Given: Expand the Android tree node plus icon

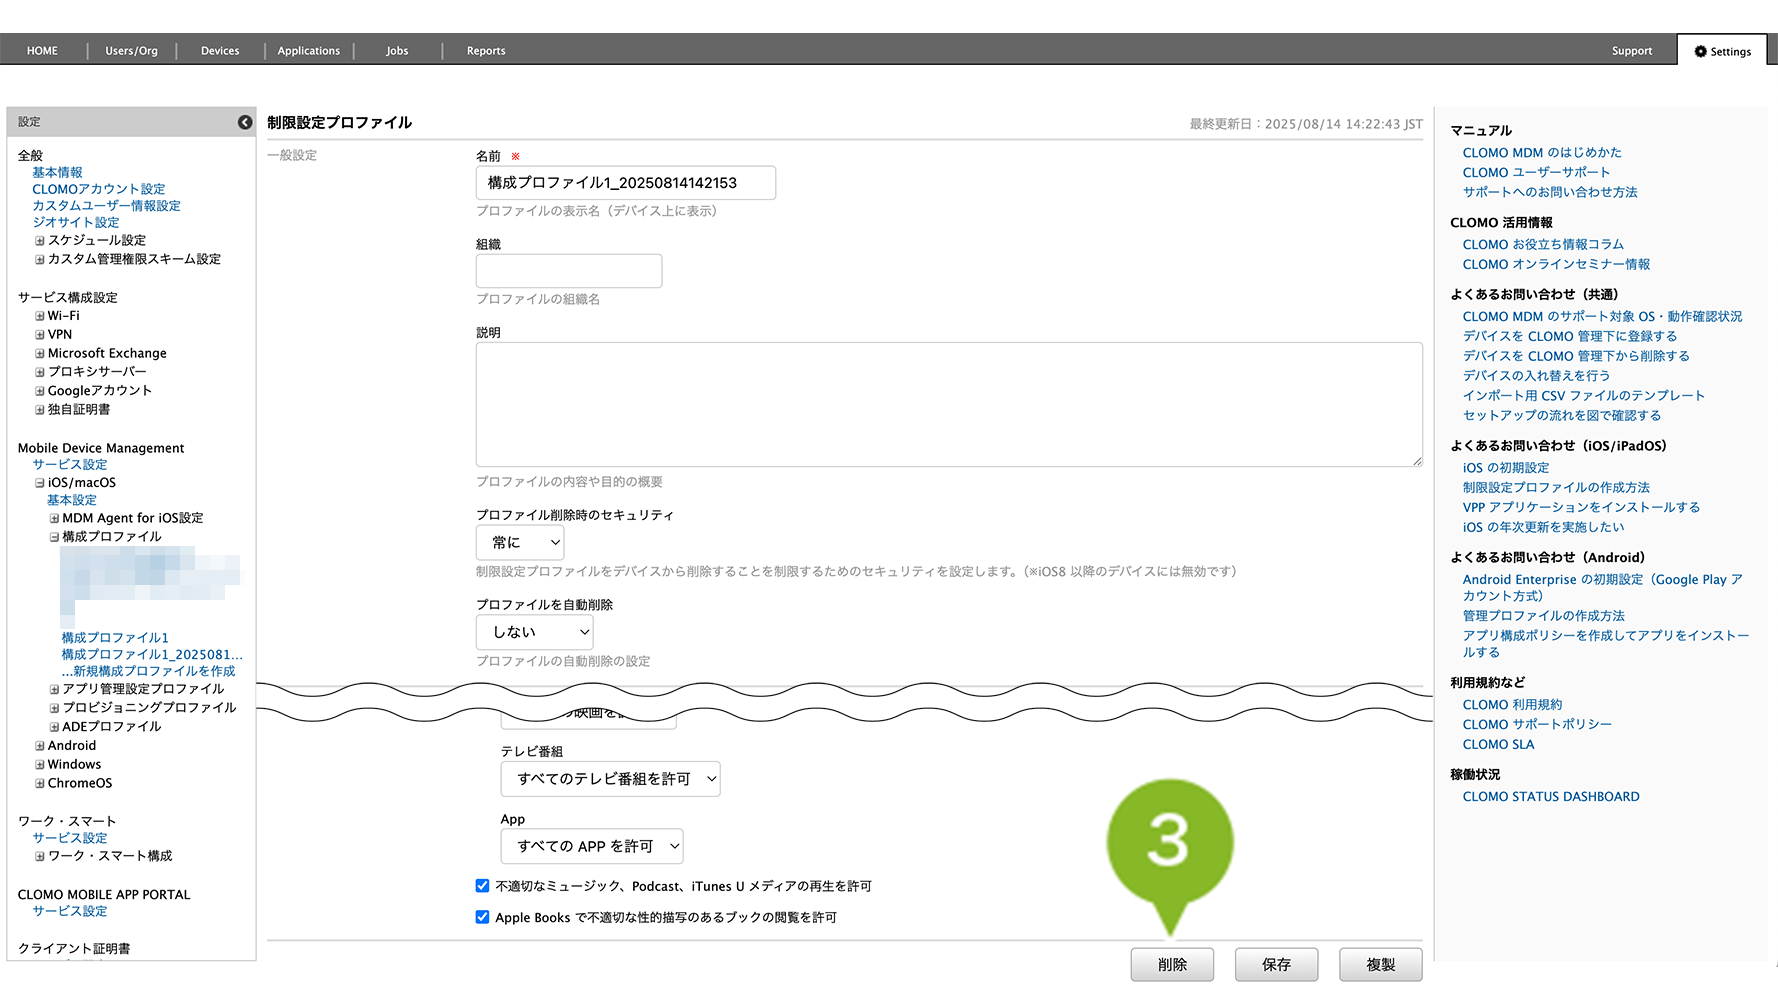Looking at the screenshot, I should 40,746.
